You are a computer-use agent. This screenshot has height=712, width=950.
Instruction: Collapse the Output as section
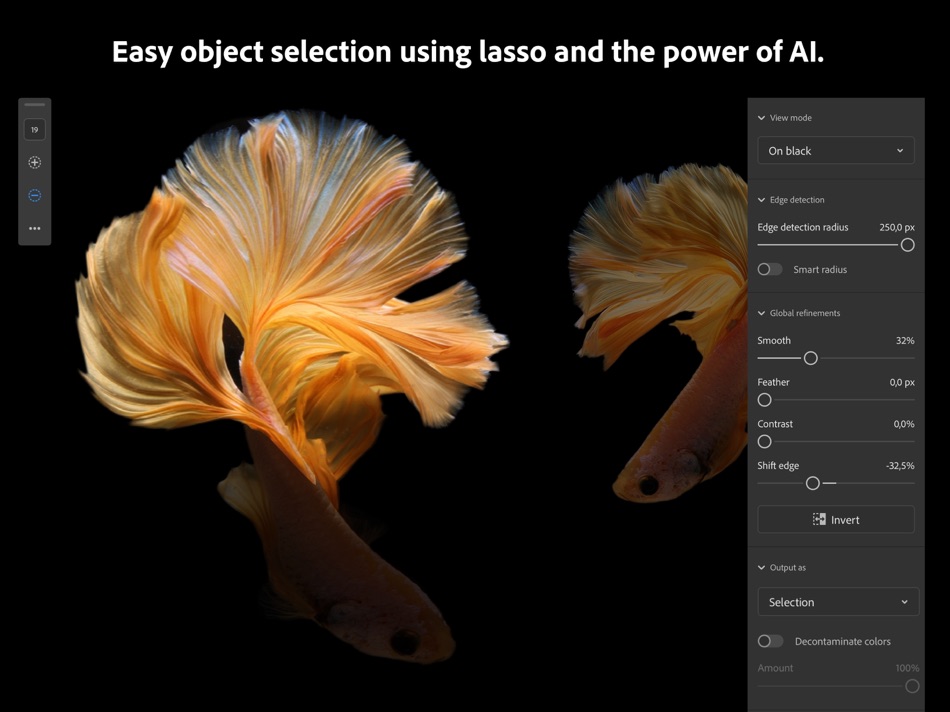pyautogui.click(x=762, y=568)
